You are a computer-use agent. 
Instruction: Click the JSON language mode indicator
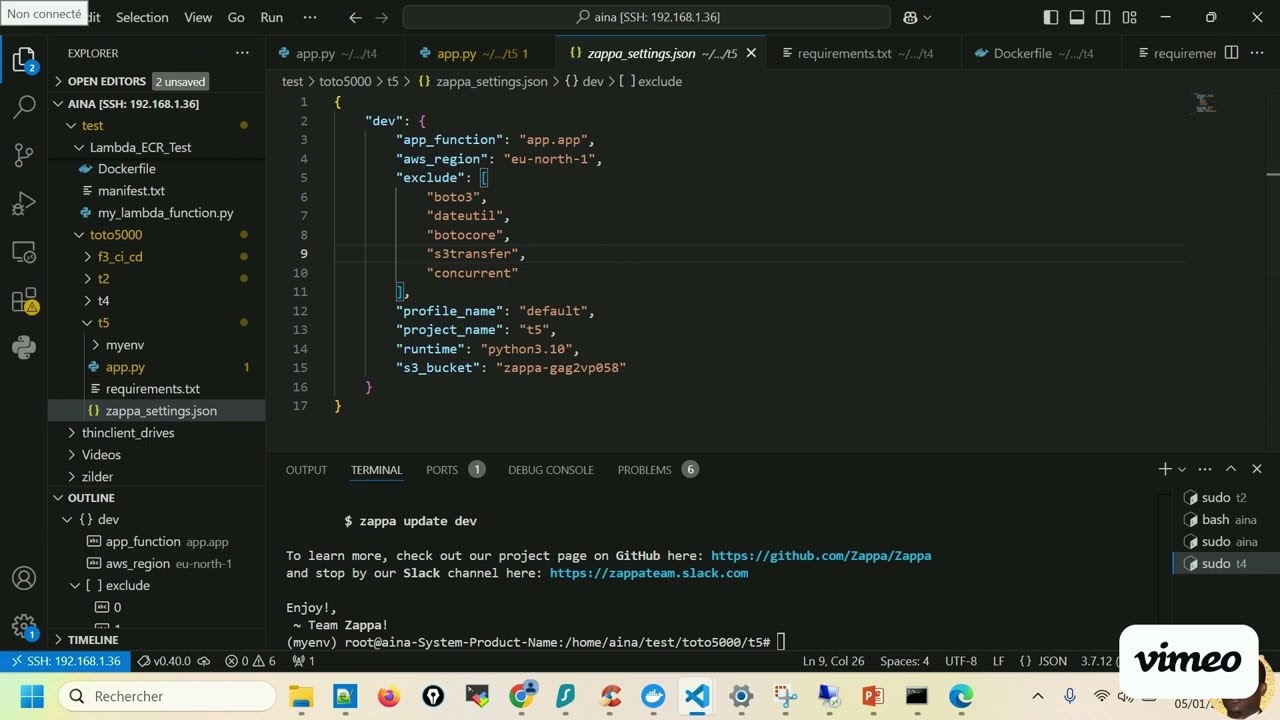[1043, 661]
